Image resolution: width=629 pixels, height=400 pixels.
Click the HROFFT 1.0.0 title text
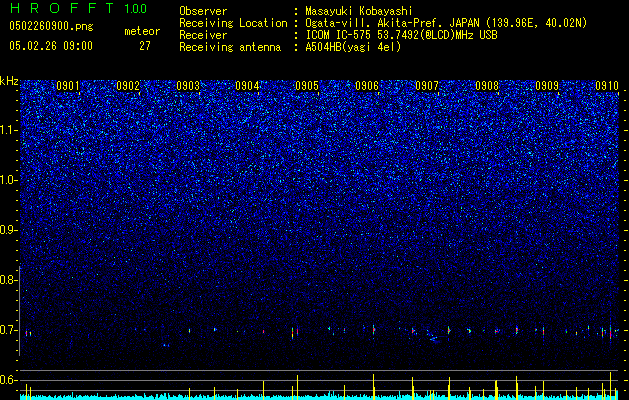tap(79, 8)
